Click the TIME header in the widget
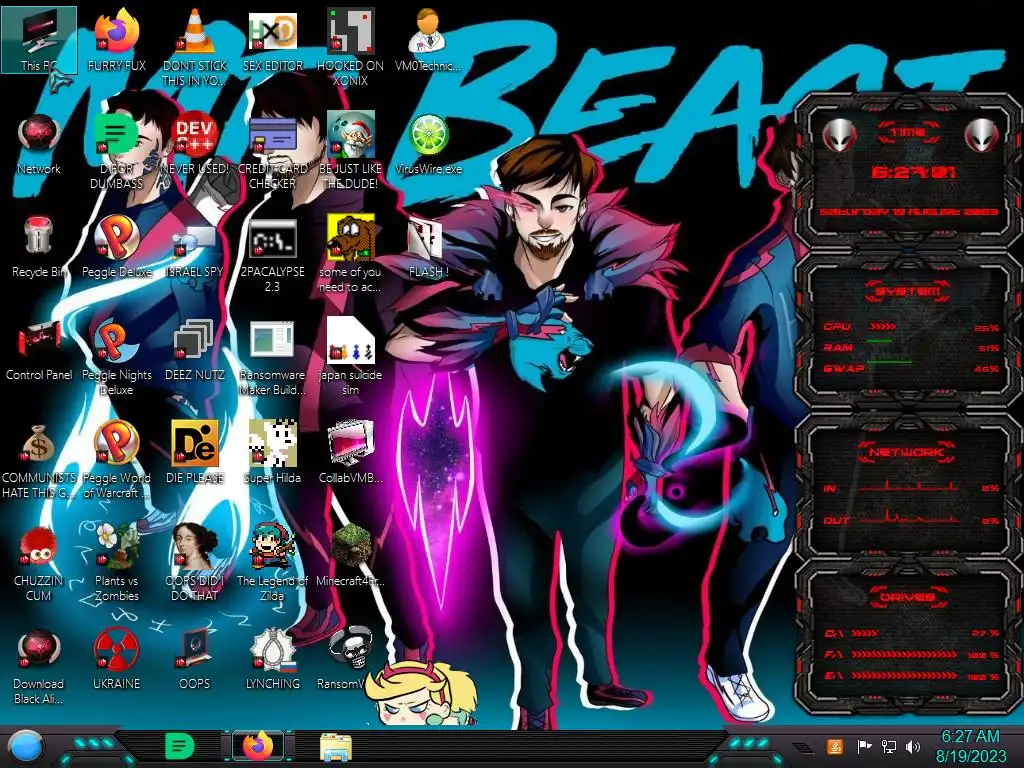Screen dimensions: 1024x768 click(908, 133)
